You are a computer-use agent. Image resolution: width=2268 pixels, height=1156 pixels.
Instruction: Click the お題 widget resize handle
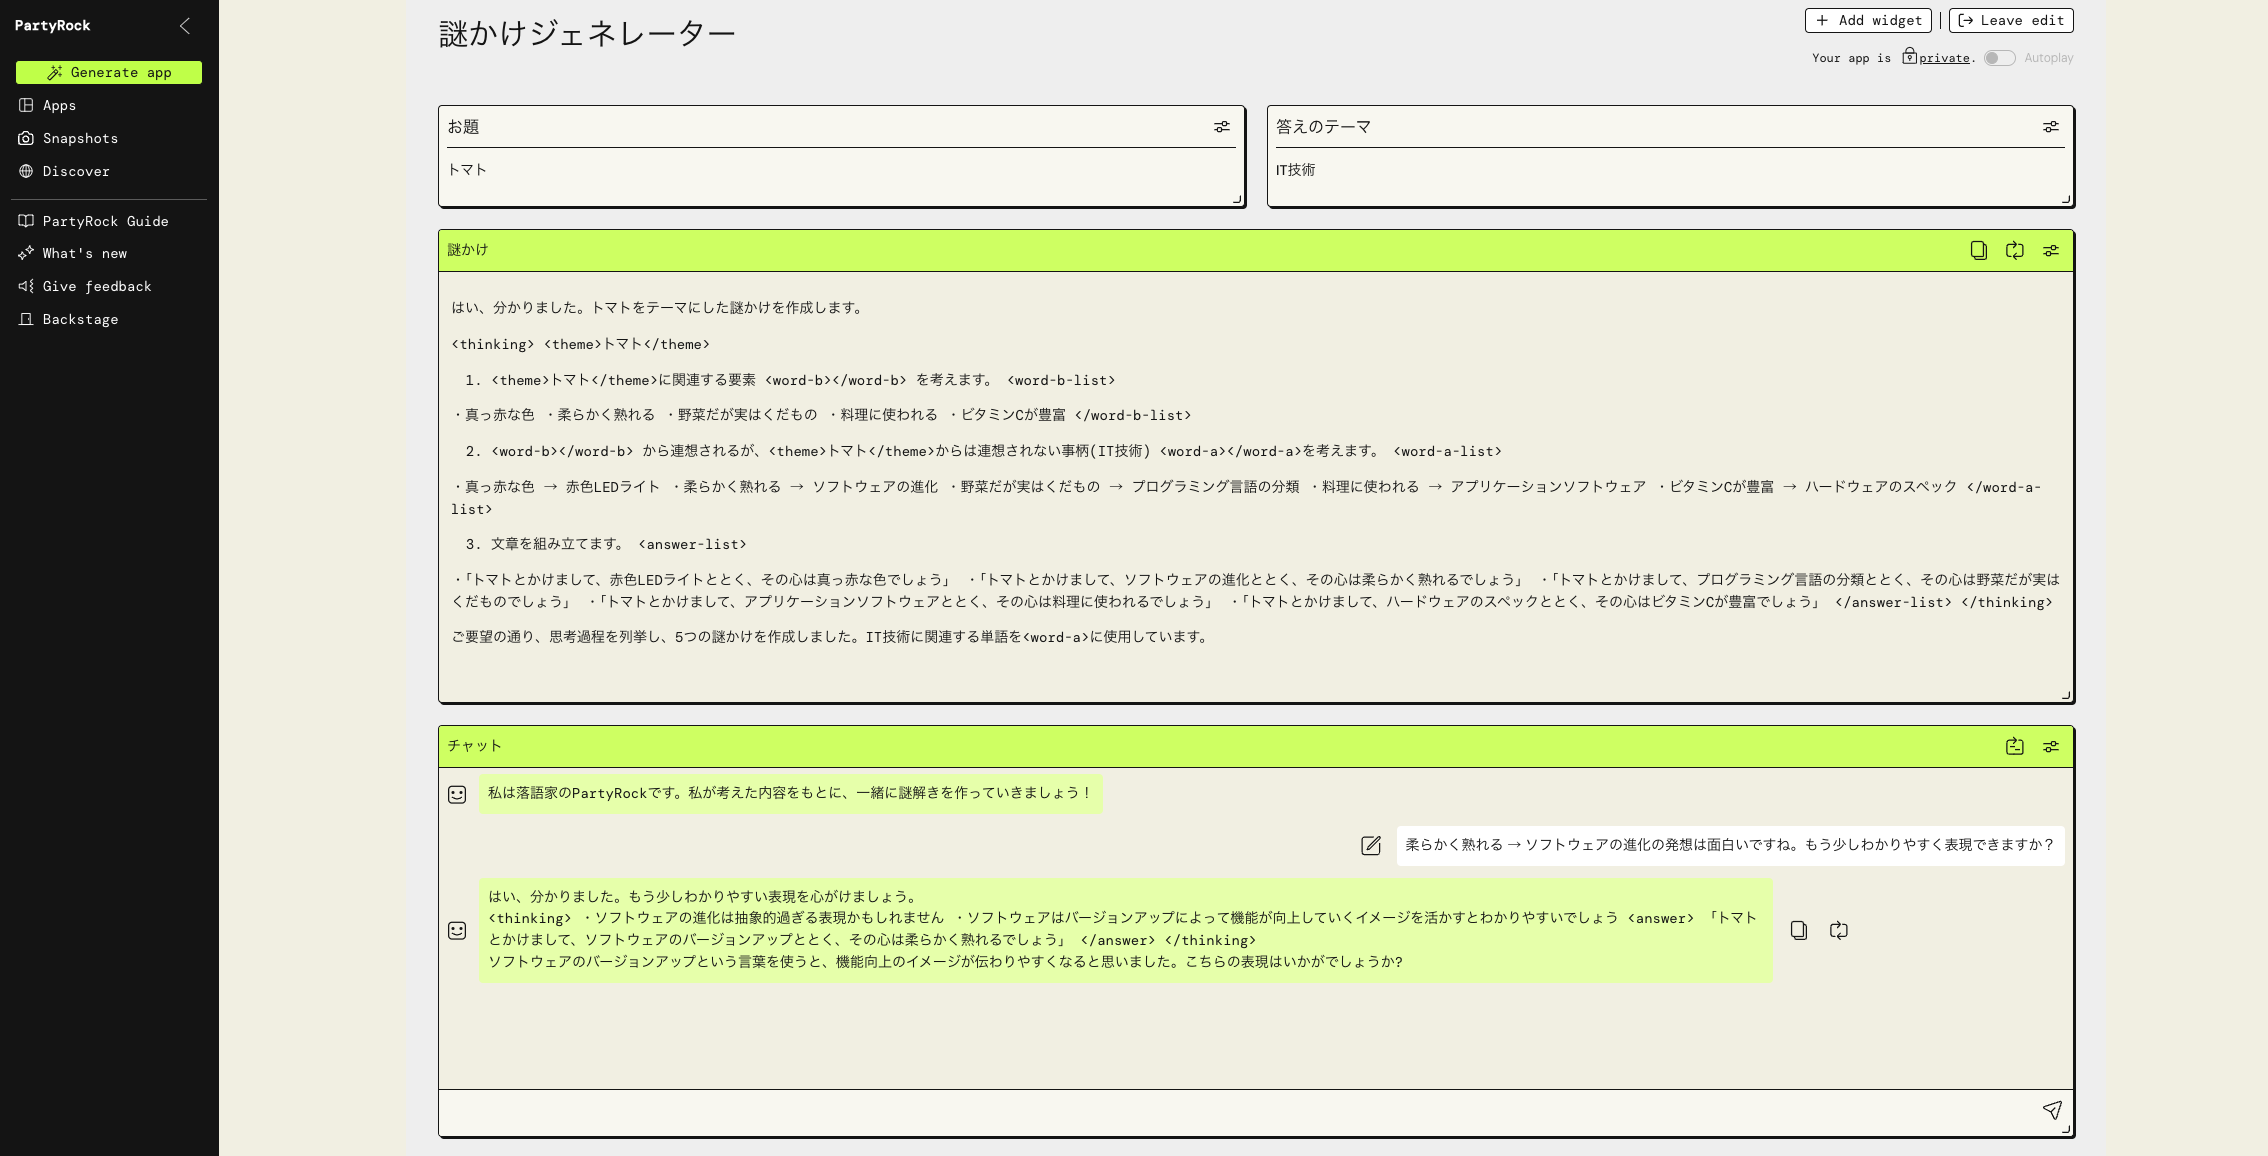(1237, 199)
